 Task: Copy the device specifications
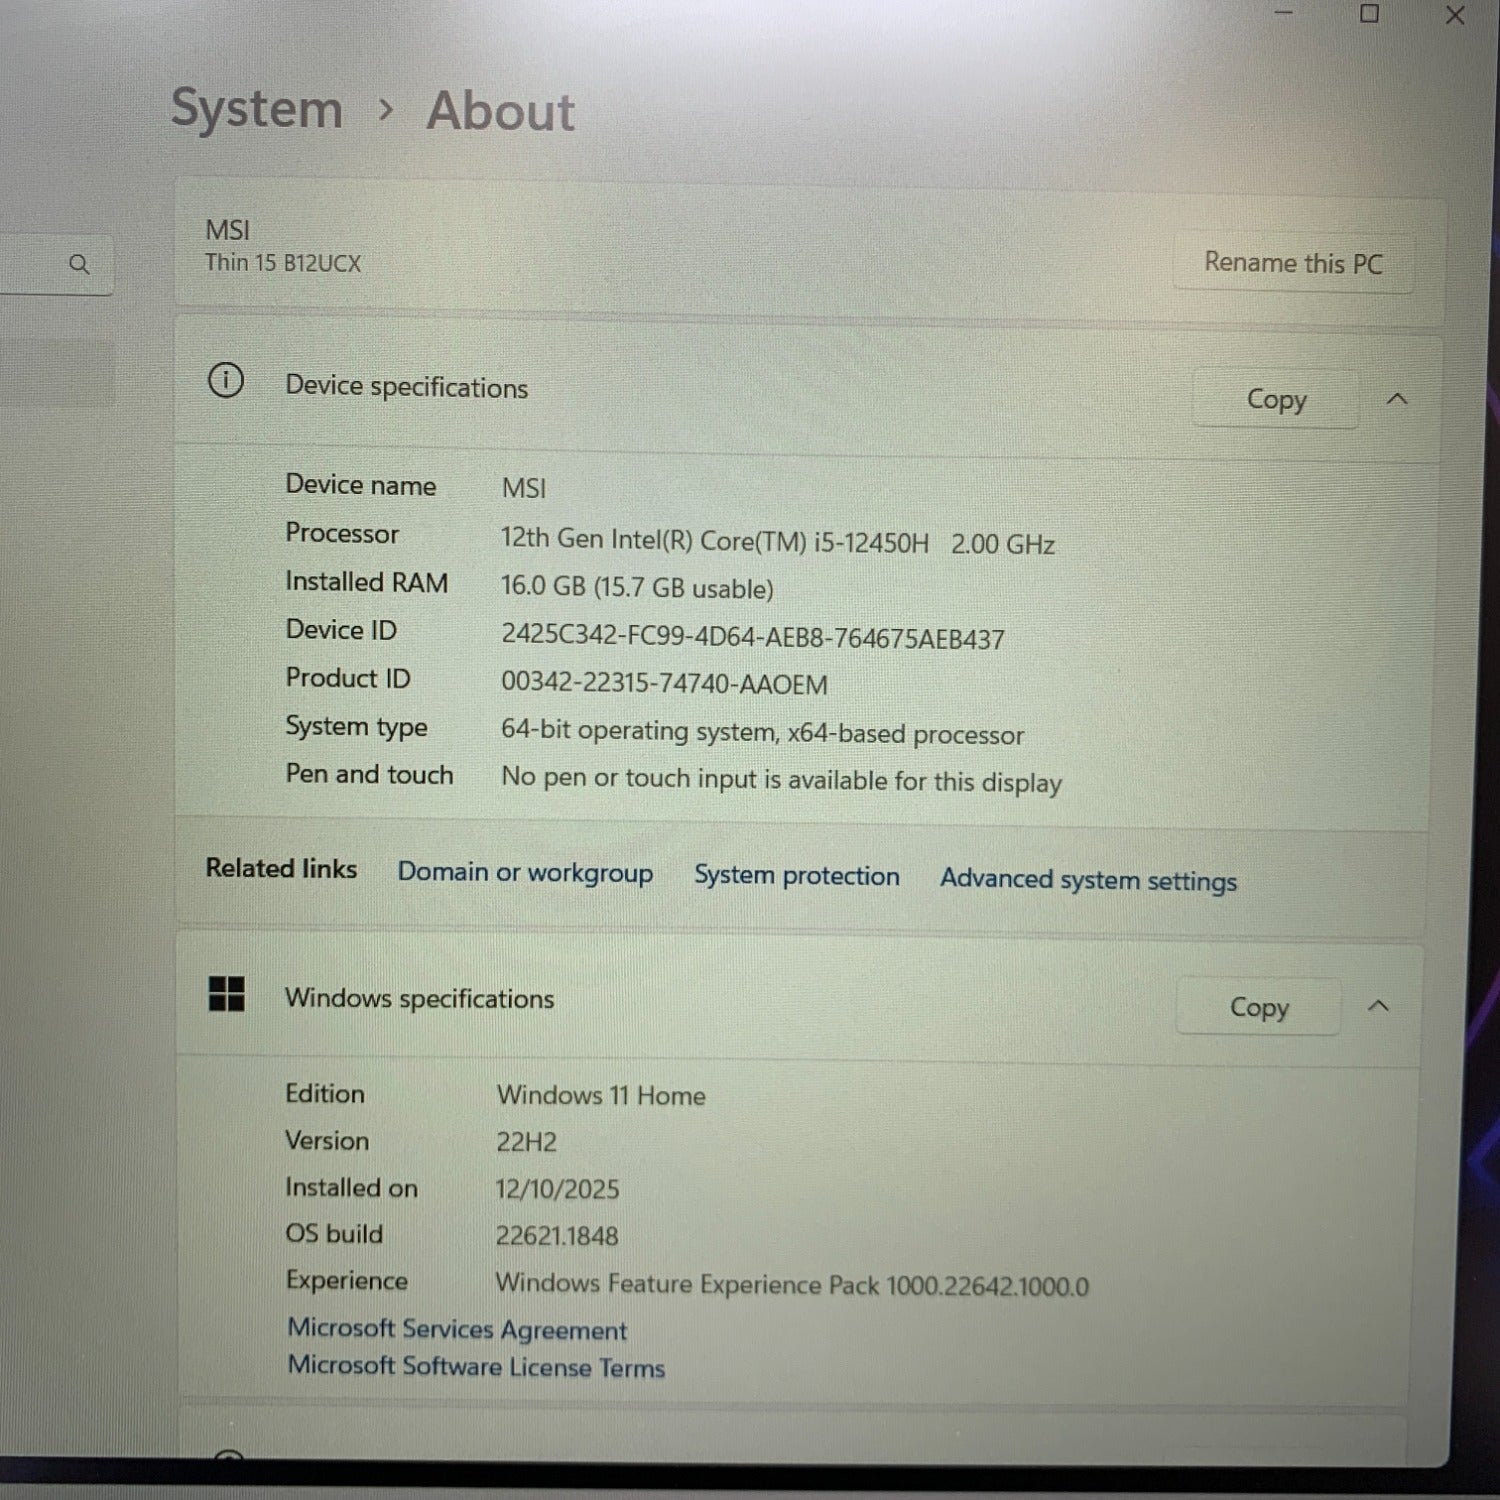[x=1276, y=399]
